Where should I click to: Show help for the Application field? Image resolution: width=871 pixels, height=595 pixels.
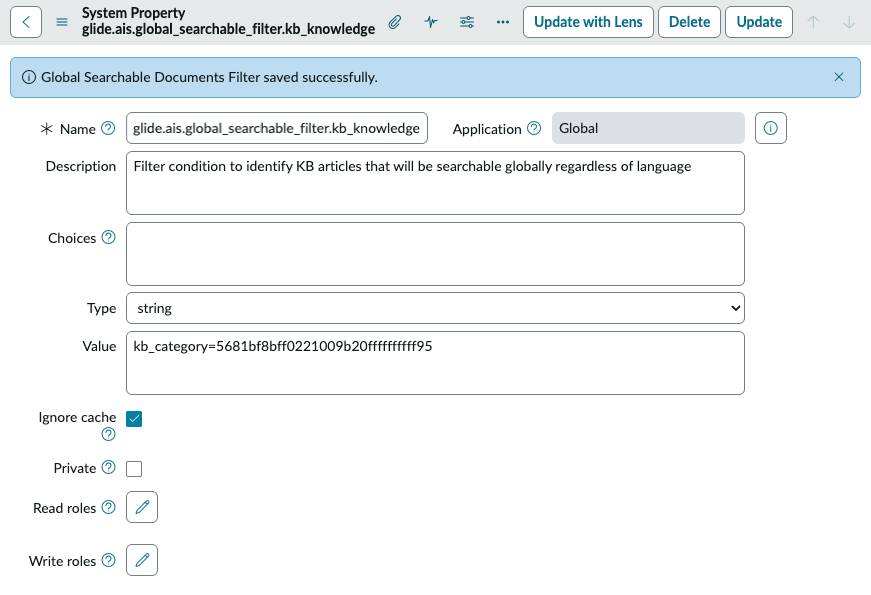pos(534,128)
